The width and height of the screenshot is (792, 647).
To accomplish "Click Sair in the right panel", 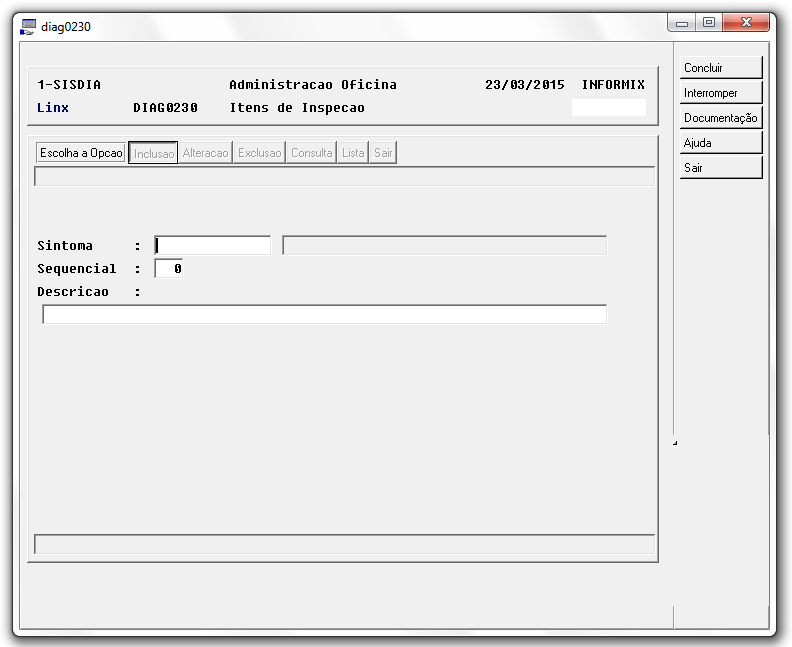I will [721, 167].
